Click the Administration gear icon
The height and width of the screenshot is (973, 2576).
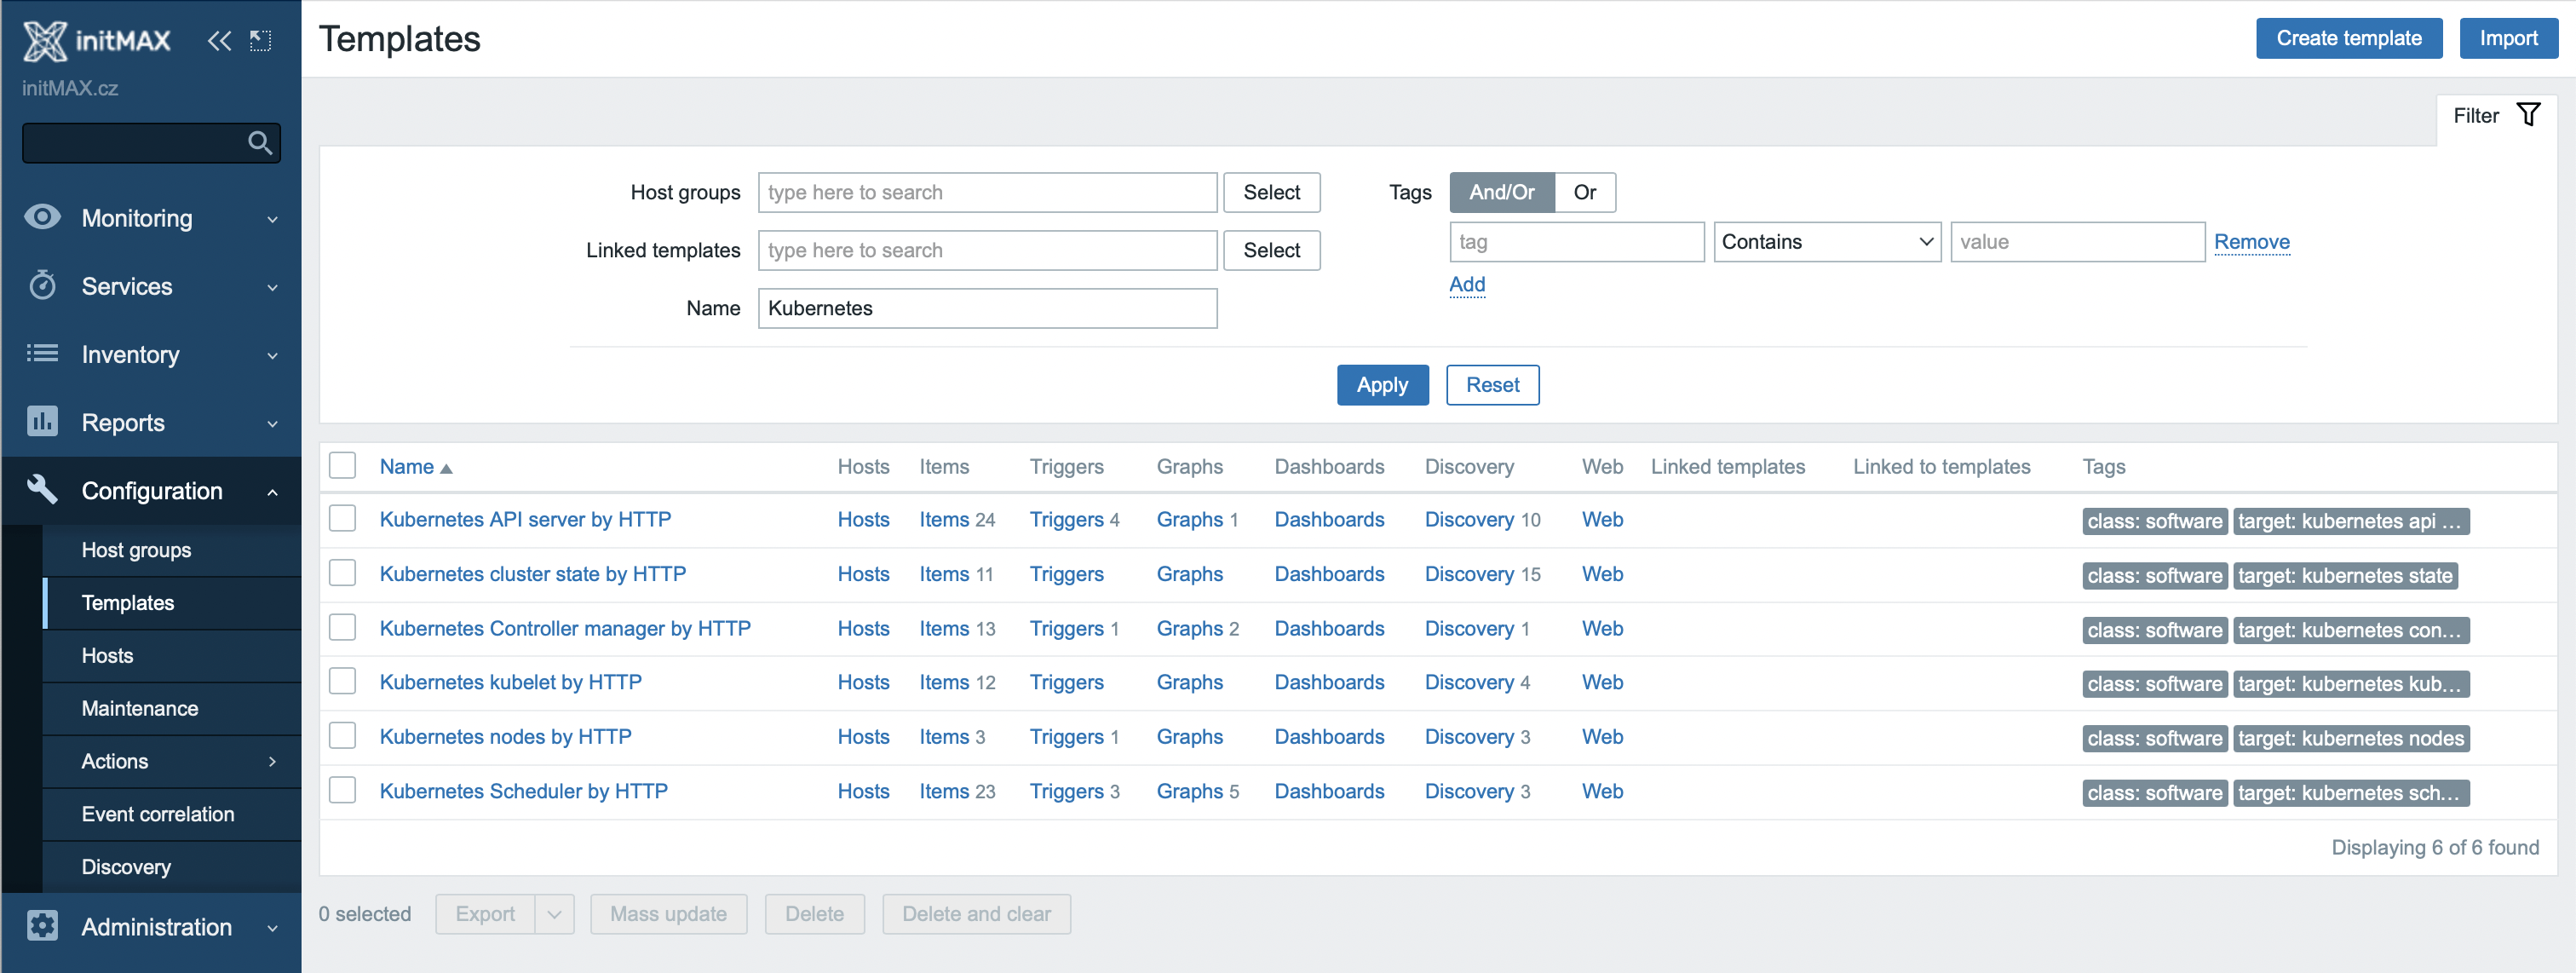point(42,925)
